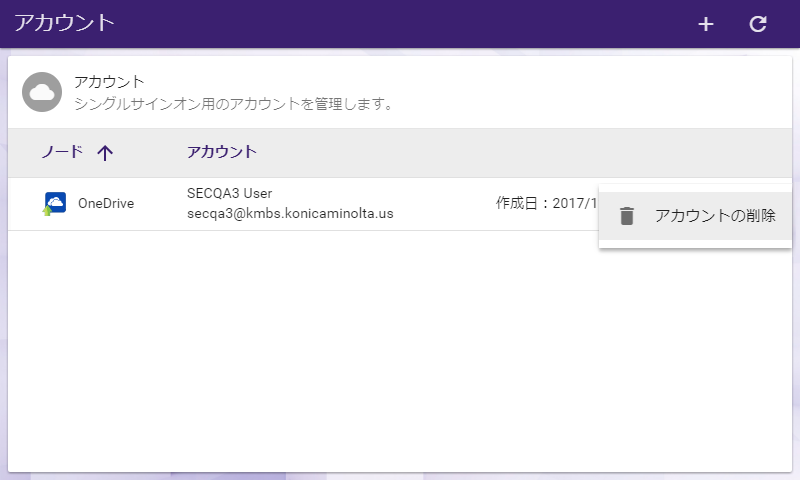Toggle sort direction arrow beside ノード
800x480 pixels.
tap(105, 153)
